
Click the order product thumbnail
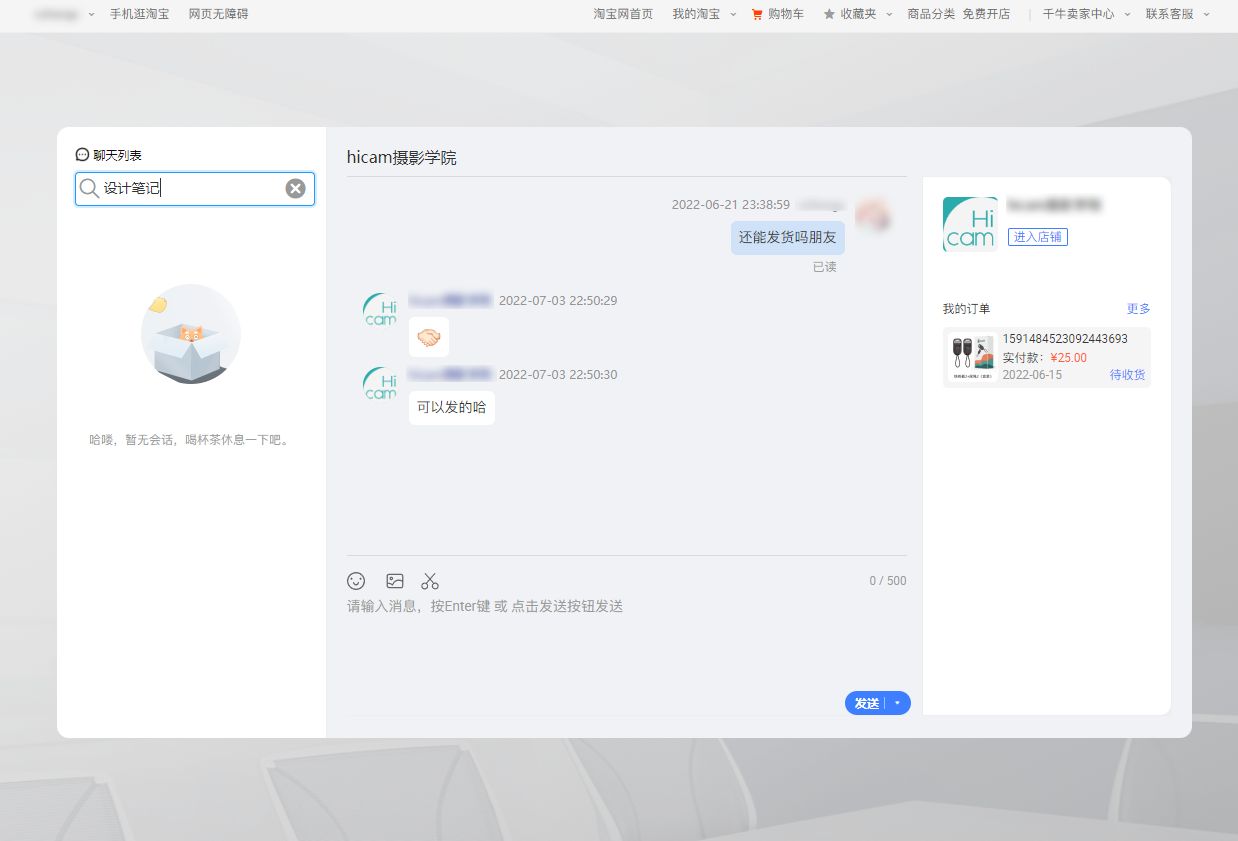971,358
